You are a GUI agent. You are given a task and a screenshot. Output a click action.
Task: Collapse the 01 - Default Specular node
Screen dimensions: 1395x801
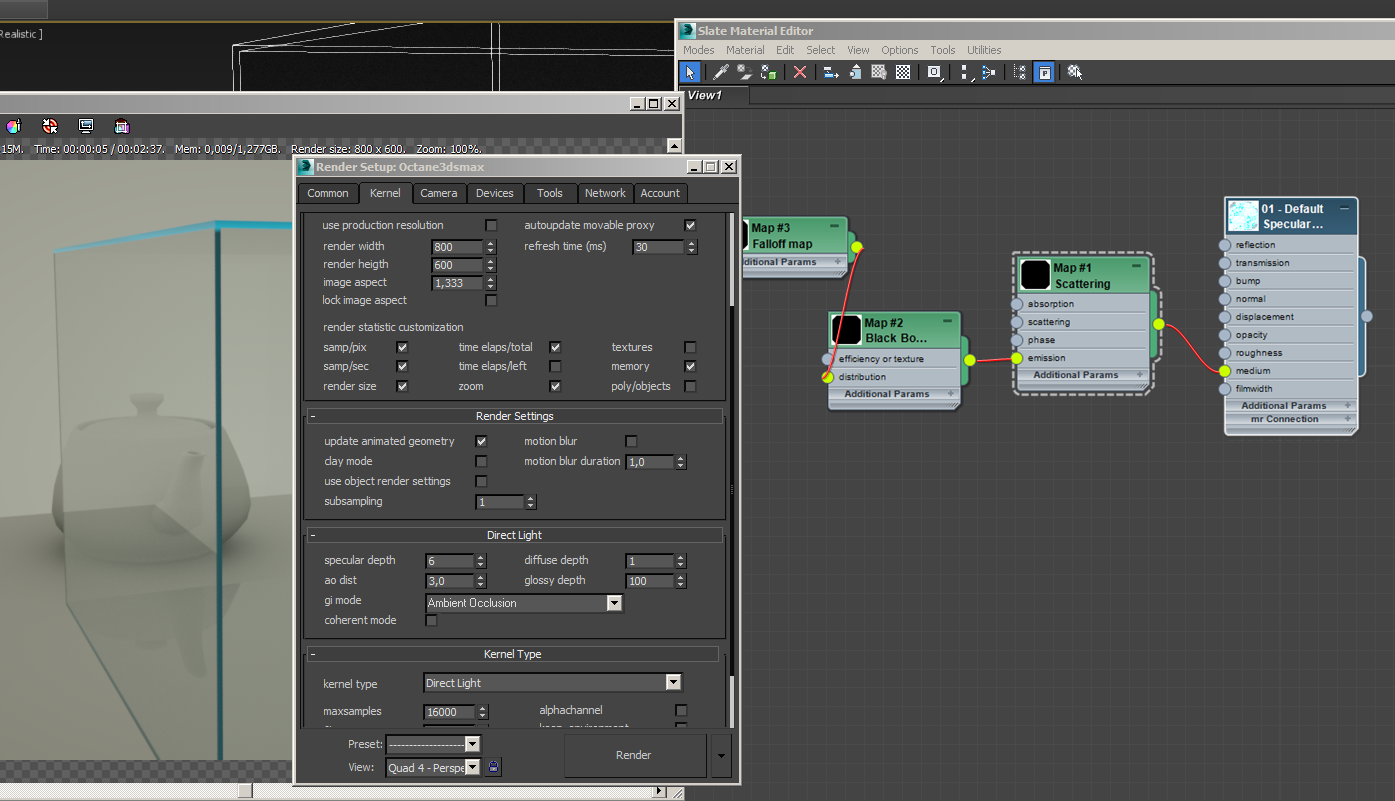(x=1345, y=208)
